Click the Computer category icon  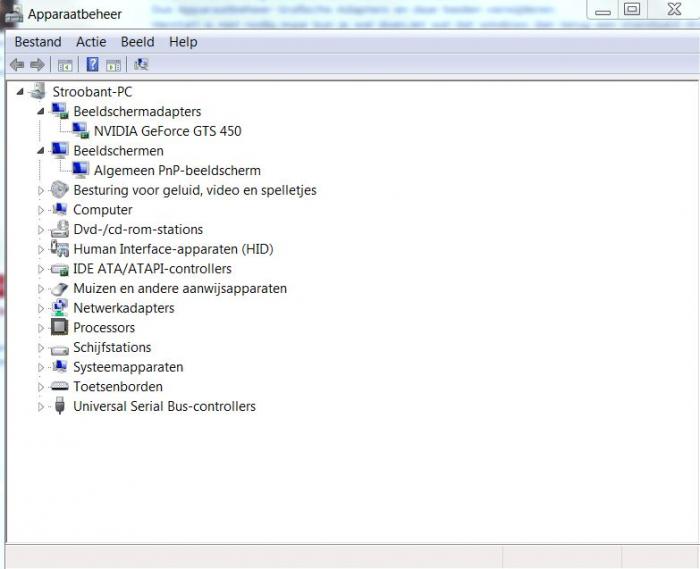pyautogui.click(x=59, y=209)
